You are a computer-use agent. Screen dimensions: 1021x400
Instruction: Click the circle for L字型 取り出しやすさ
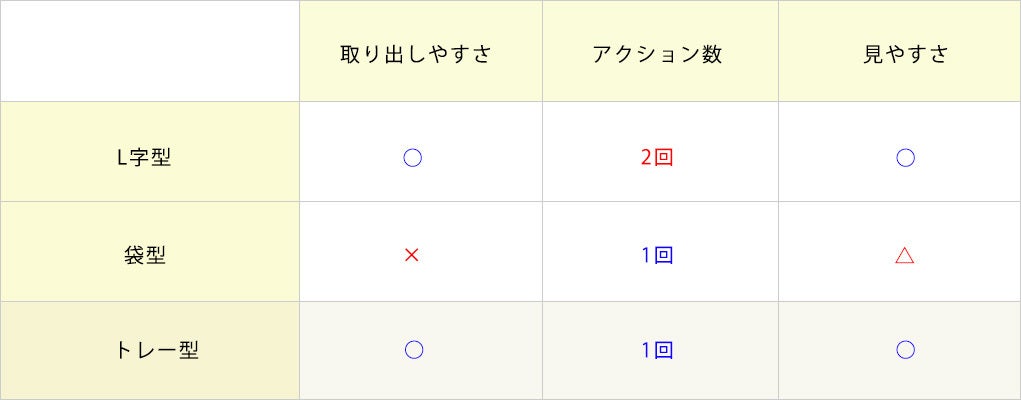coord(412,158)
